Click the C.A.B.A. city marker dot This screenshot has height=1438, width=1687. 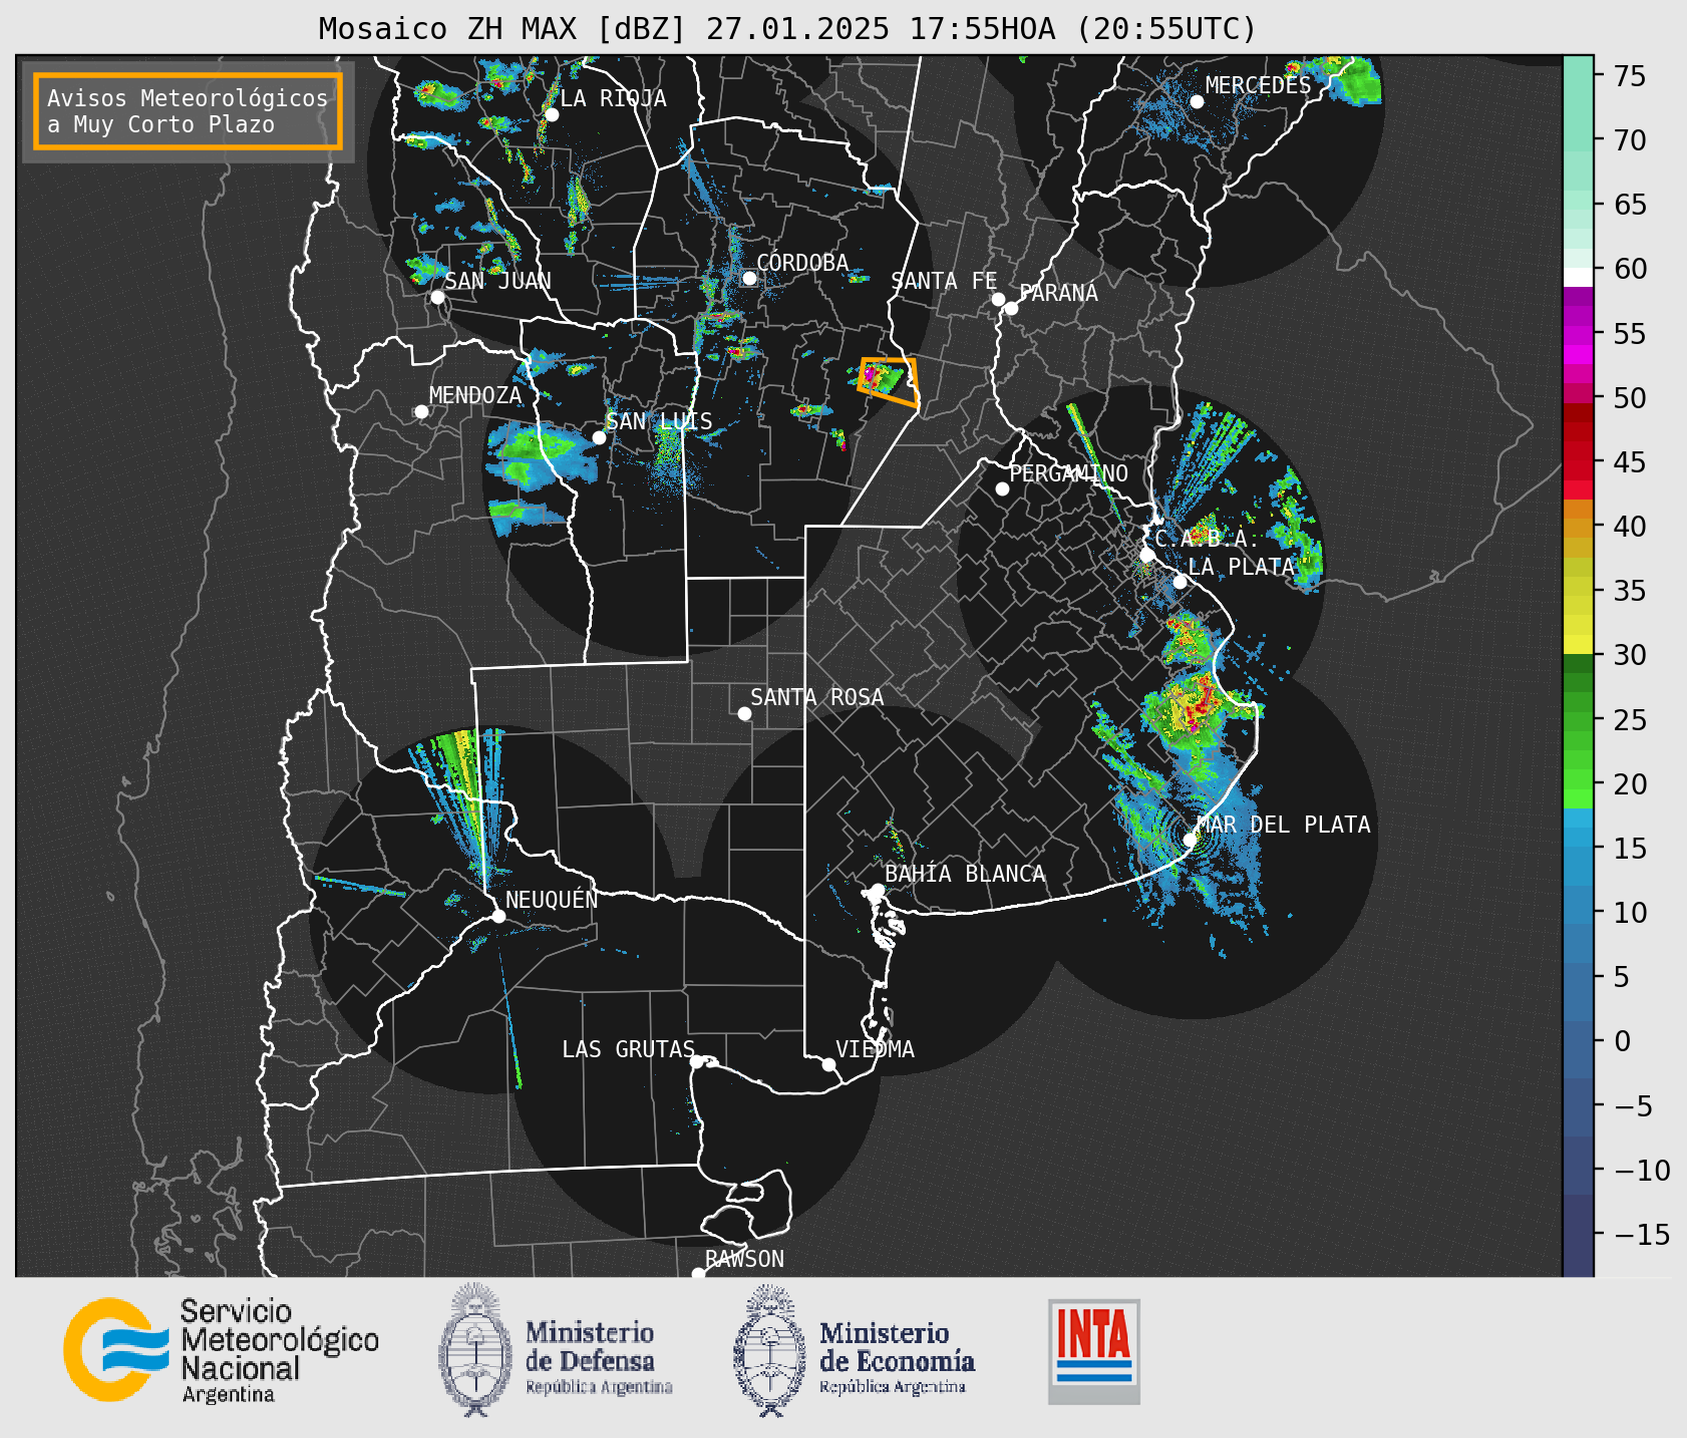click(x=1148, y=555)
